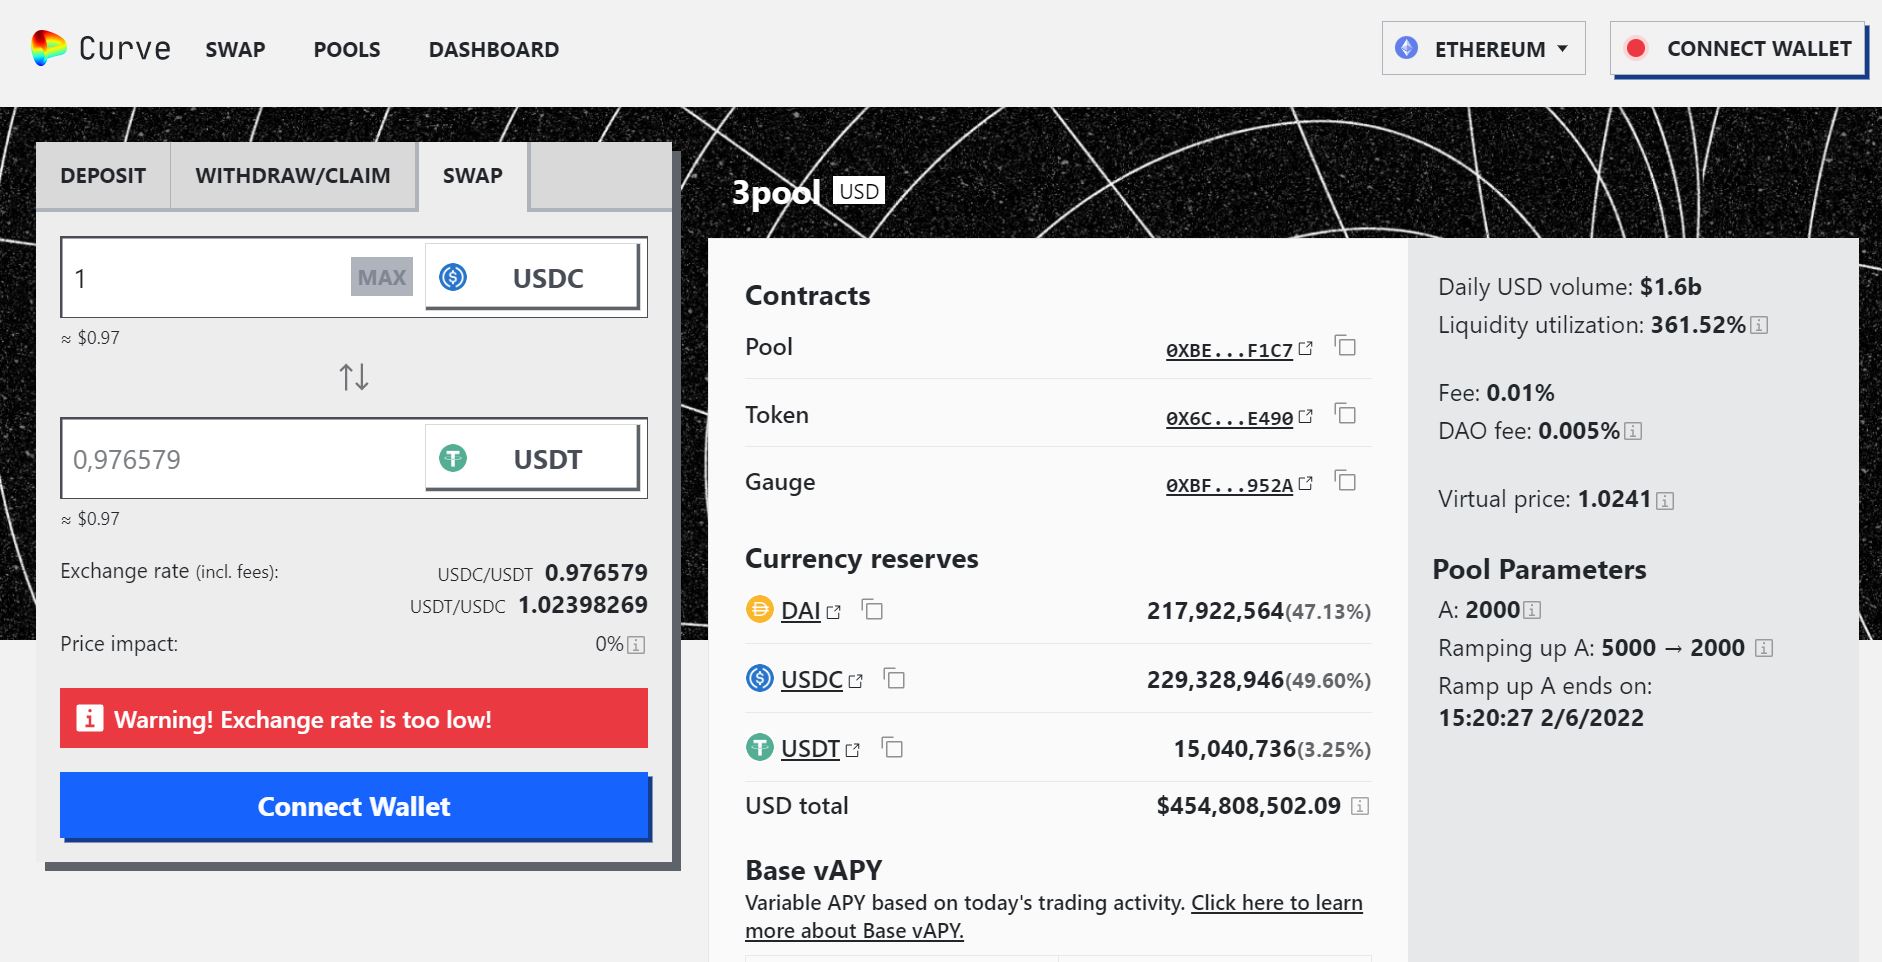Show Liquidity utilization info icon

click(1759, 325)
